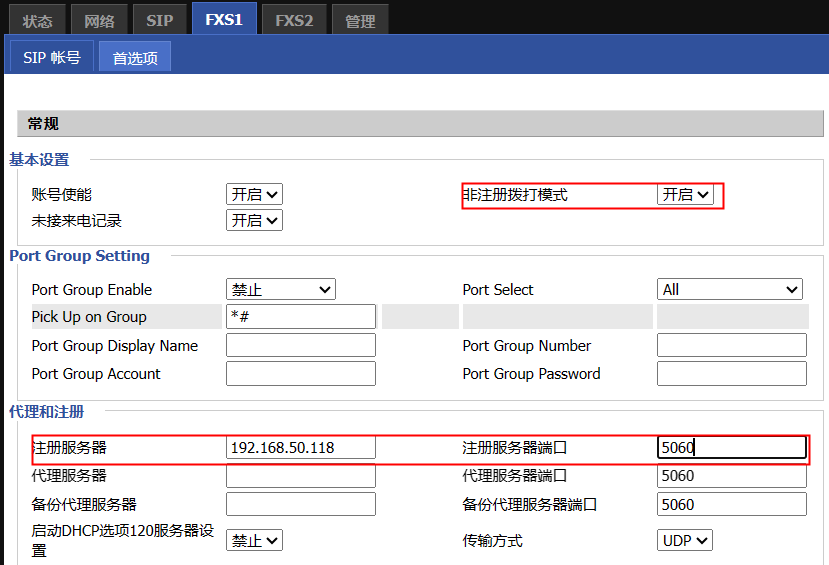The height and width of the screenshot is (565, 829).
Task: Open the Port Group Enable dropdown
Action: 280,289
